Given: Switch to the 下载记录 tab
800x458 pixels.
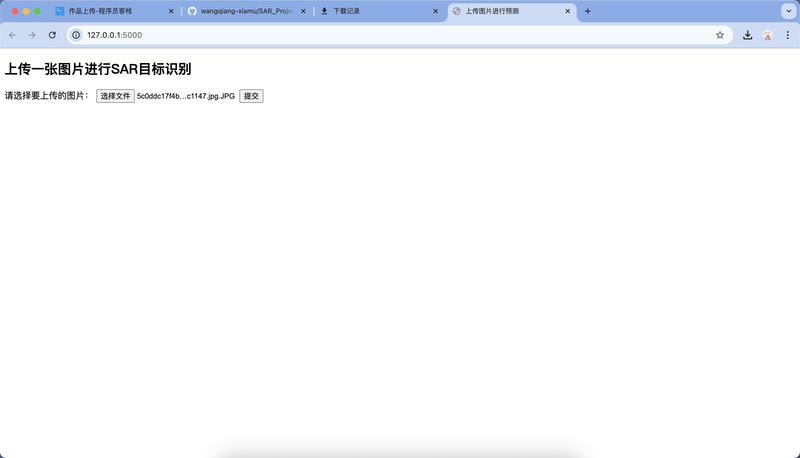Looking at the screenshot, I should coord(379,11).
